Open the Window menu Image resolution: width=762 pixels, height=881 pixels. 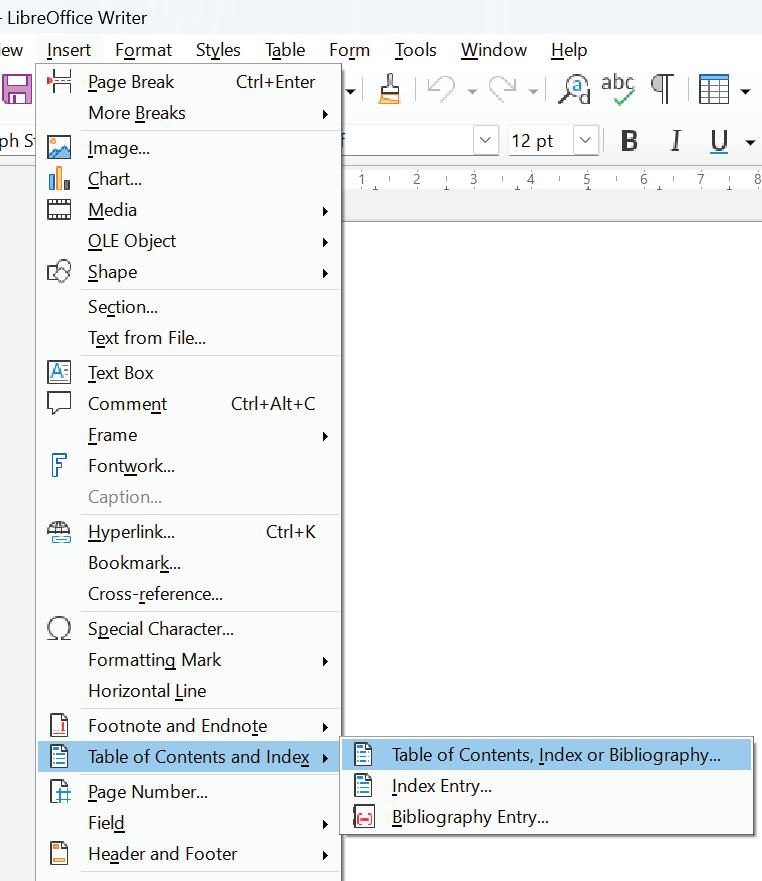pos(493,50)
